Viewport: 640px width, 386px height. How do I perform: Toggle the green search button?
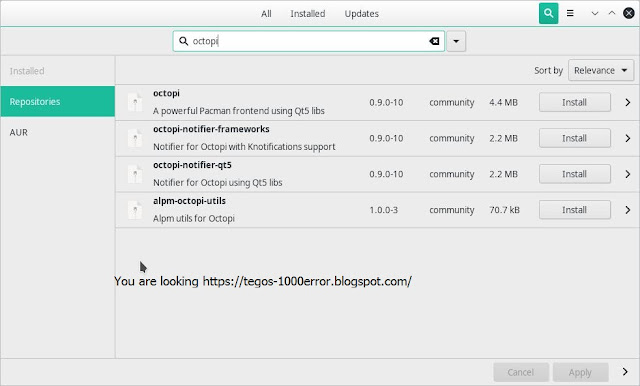tap(548, 13)
